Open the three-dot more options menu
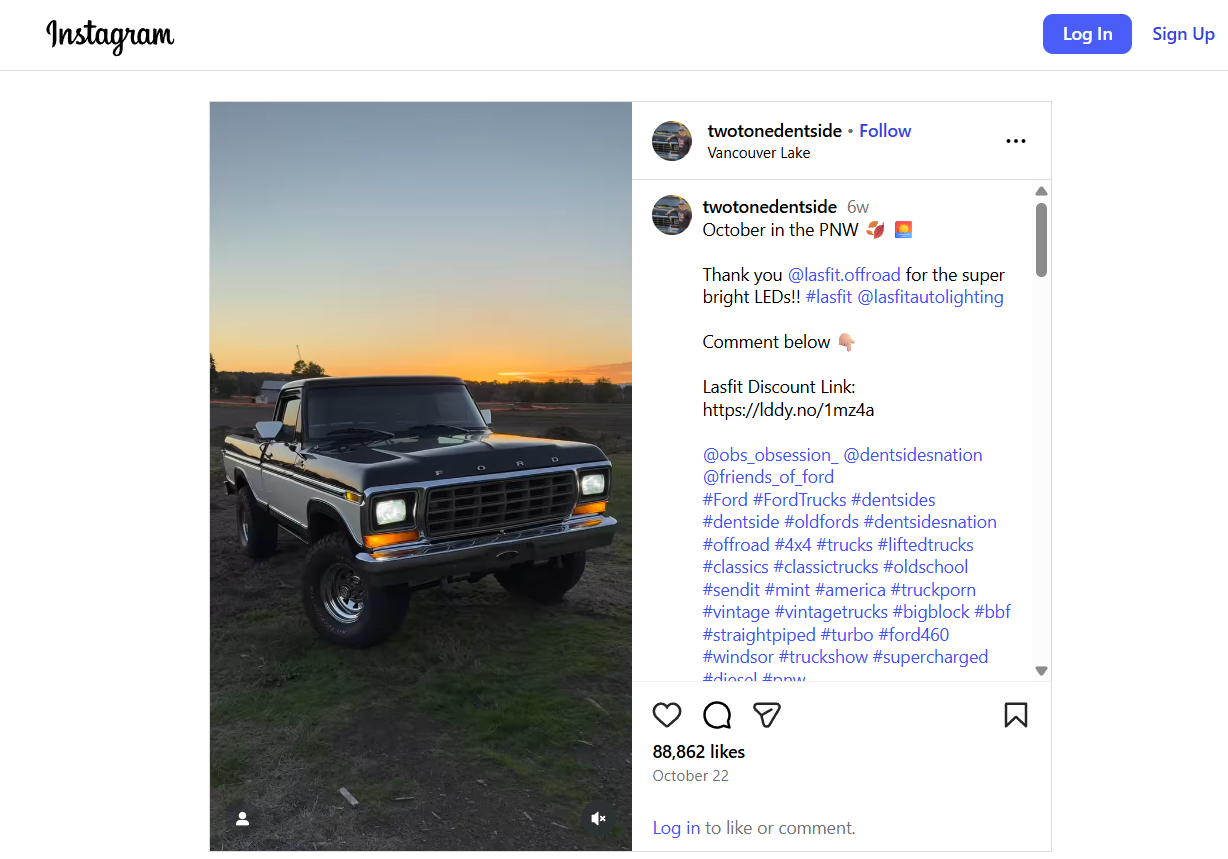Screen dimensions: 1228x859 1015,141
